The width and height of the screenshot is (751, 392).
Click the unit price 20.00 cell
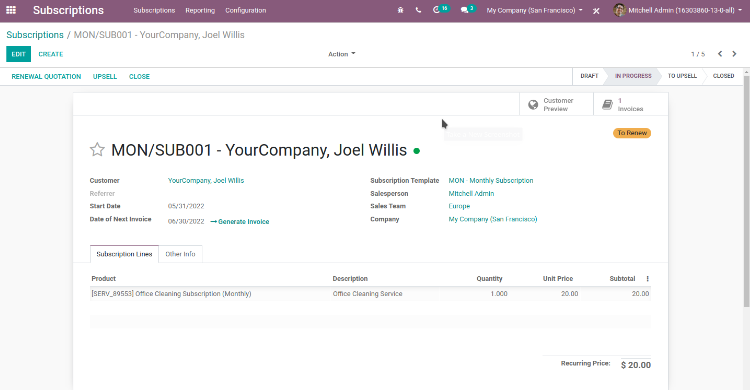click(x=569, y=294)
